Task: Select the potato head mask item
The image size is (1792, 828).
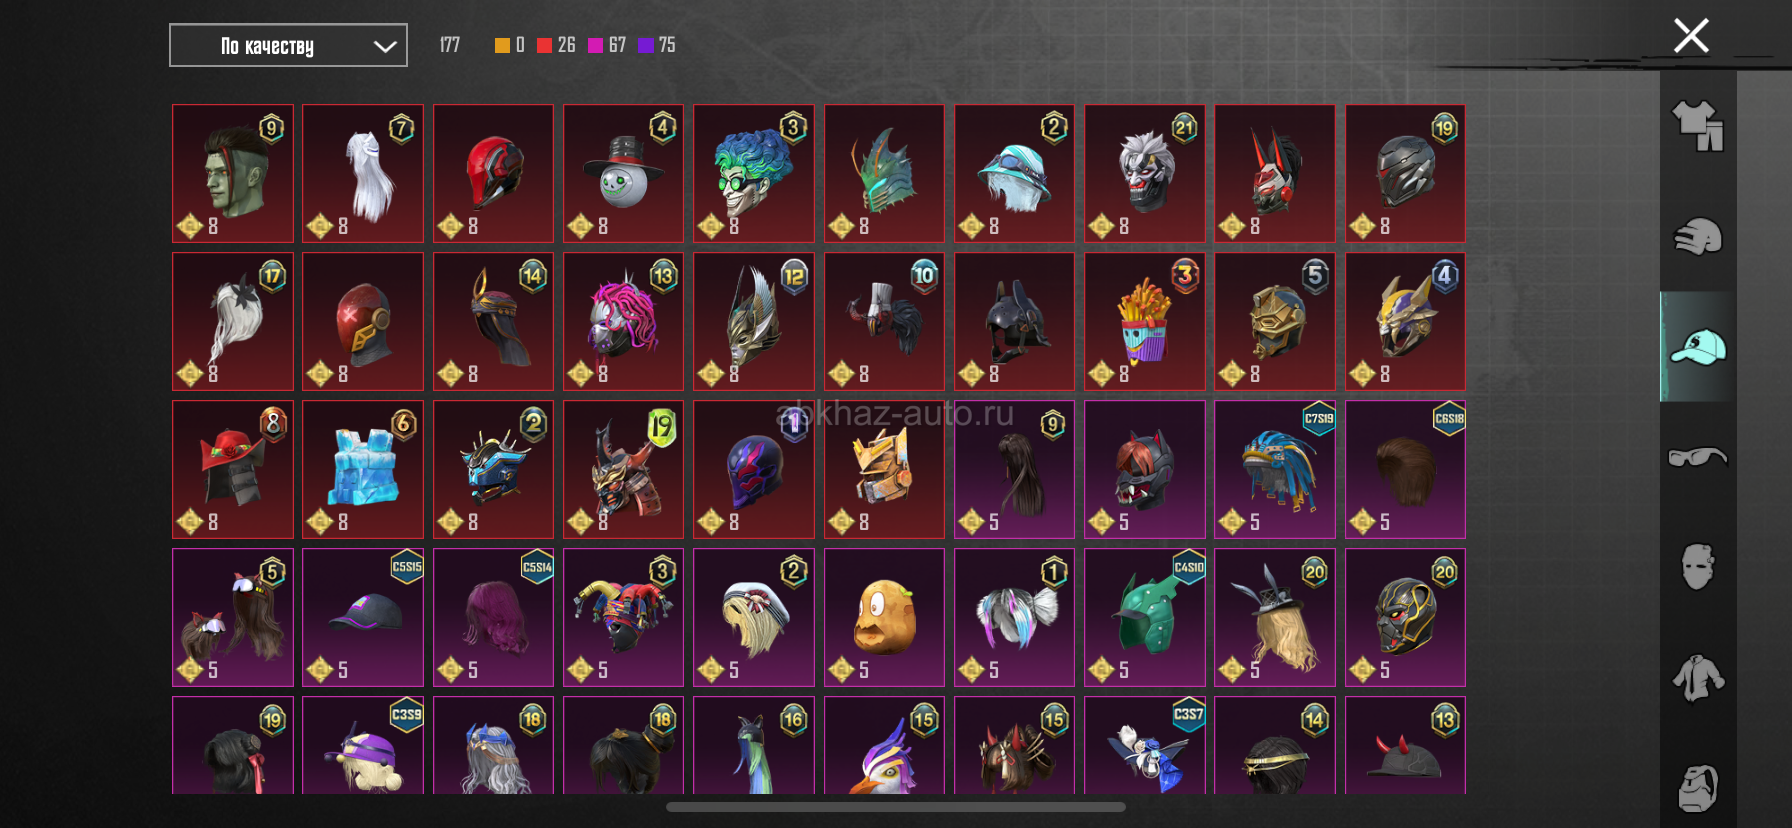Action: coord(884,617)
